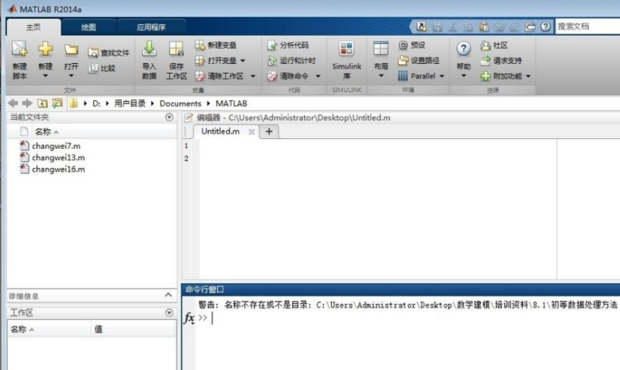Screen dimensions: 620x370
Task: Open Preferences (预设)
Action: pos(412,45)
